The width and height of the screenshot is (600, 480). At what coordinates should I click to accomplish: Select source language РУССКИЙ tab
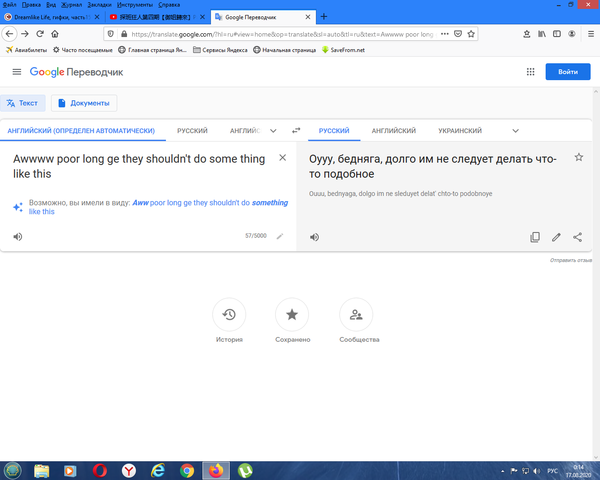(192, 131)
